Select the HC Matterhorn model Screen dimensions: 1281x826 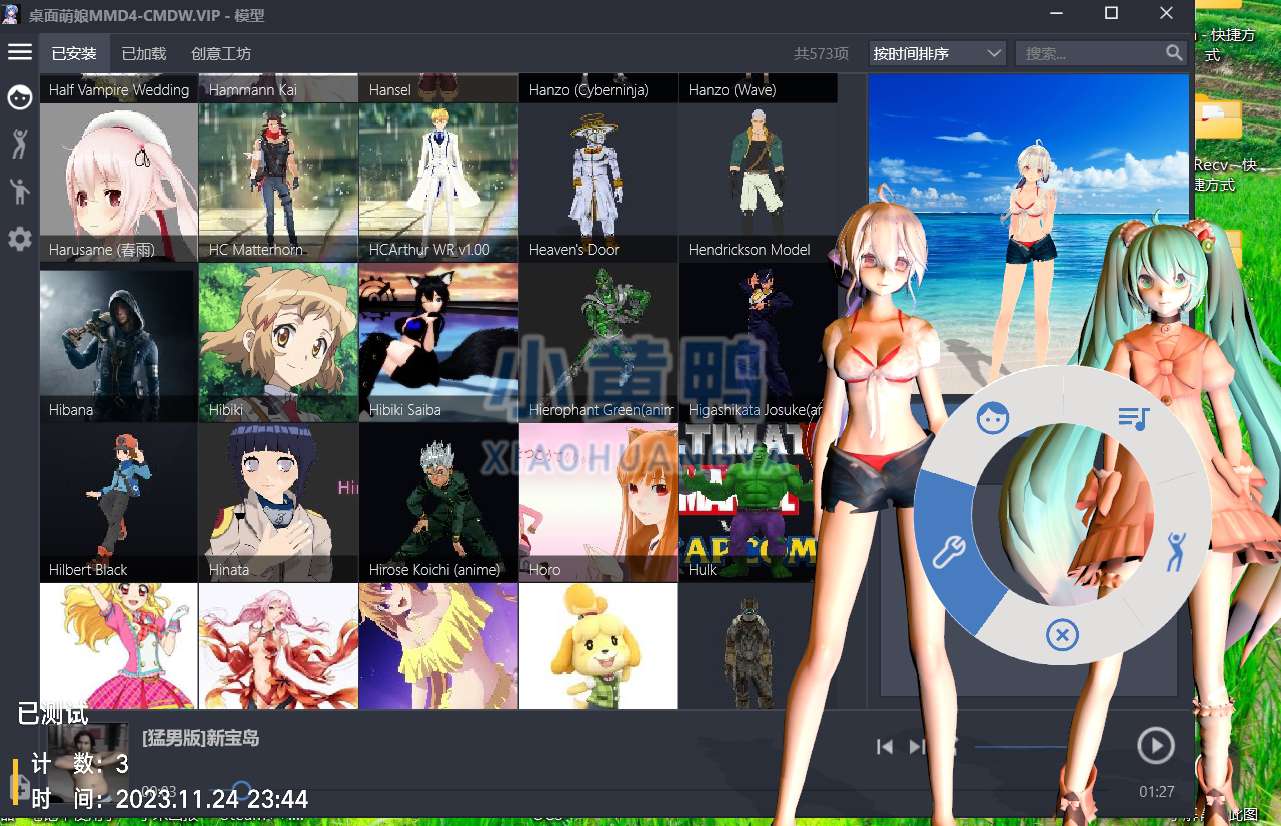click(x=279, y=182)
